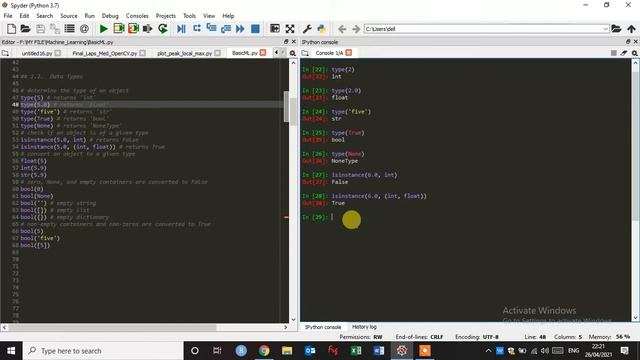Close the BasicML.py tab

(263, 53)
